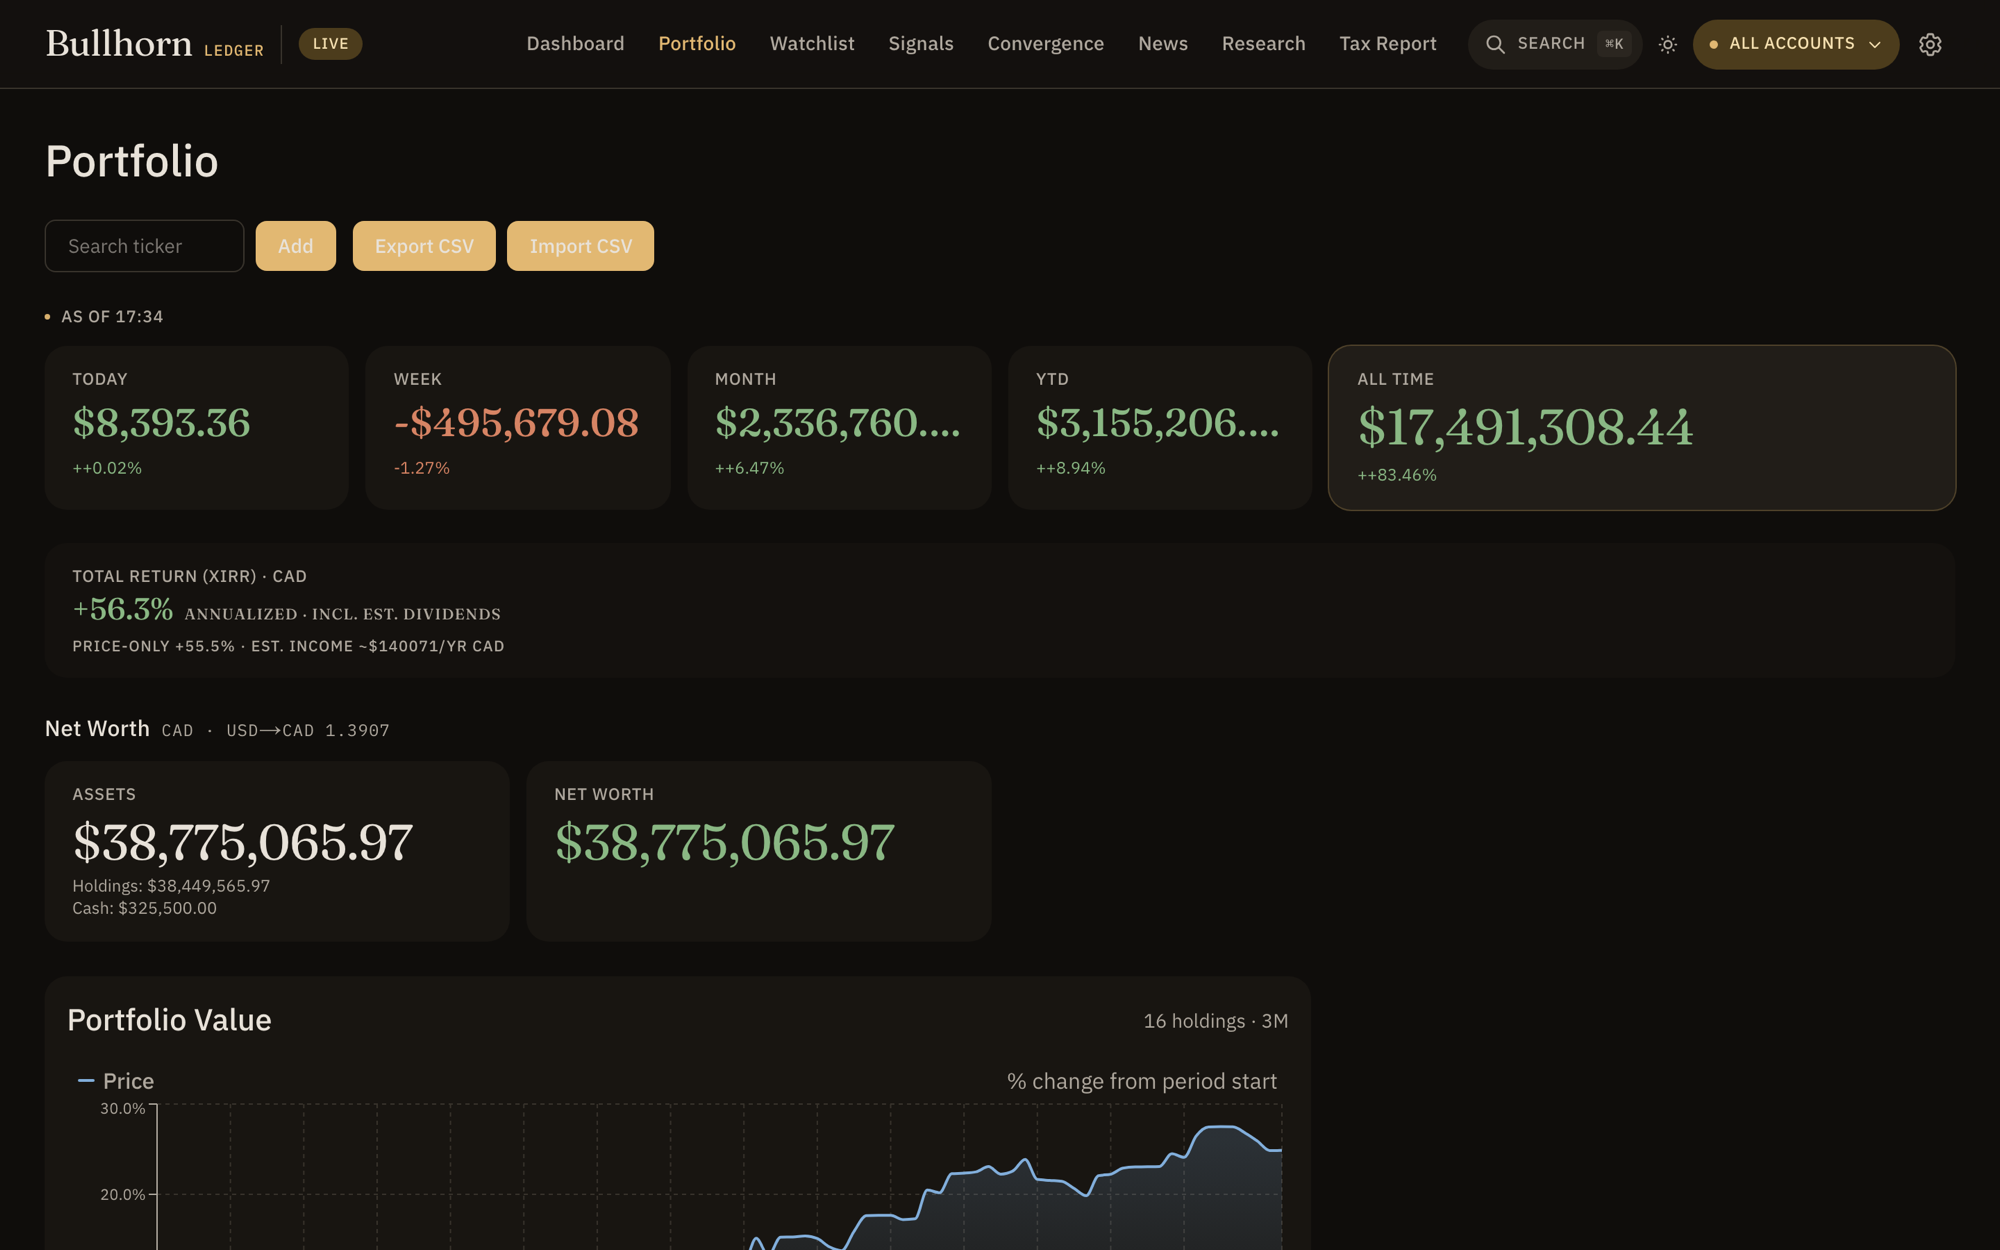Click the 20.0% axis label
2000x1250 pixels.
122,1194
